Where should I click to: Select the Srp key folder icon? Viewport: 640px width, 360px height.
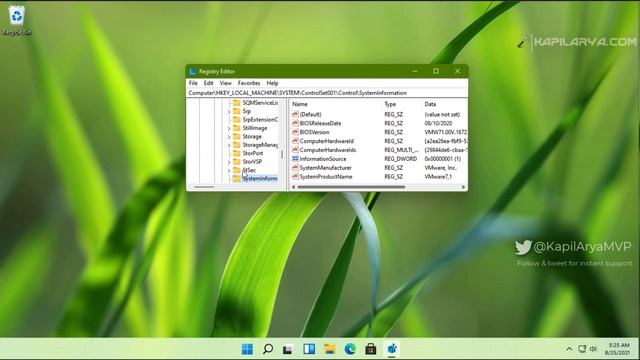[236, 111]
